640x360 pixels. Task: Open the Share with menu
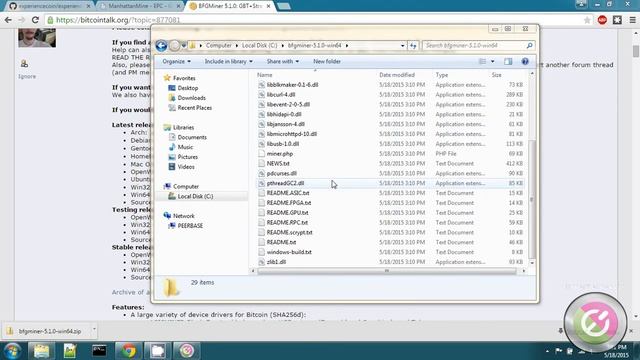coord(282,61)
